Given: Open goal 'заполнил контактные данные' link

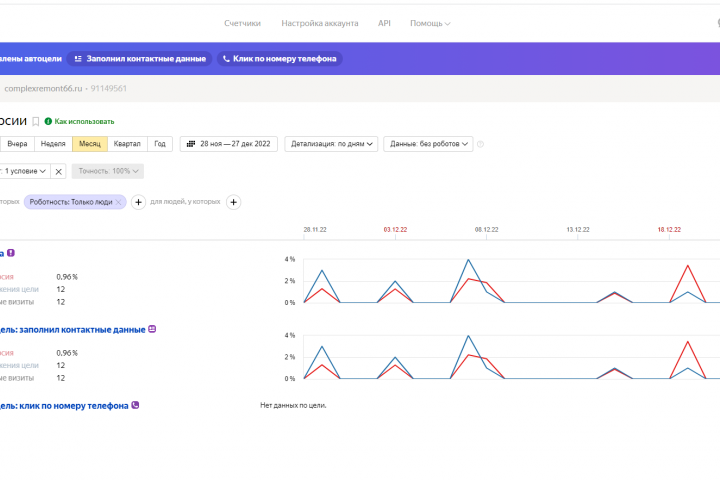Looking at the screenshot, I should (x=73, y=330).
